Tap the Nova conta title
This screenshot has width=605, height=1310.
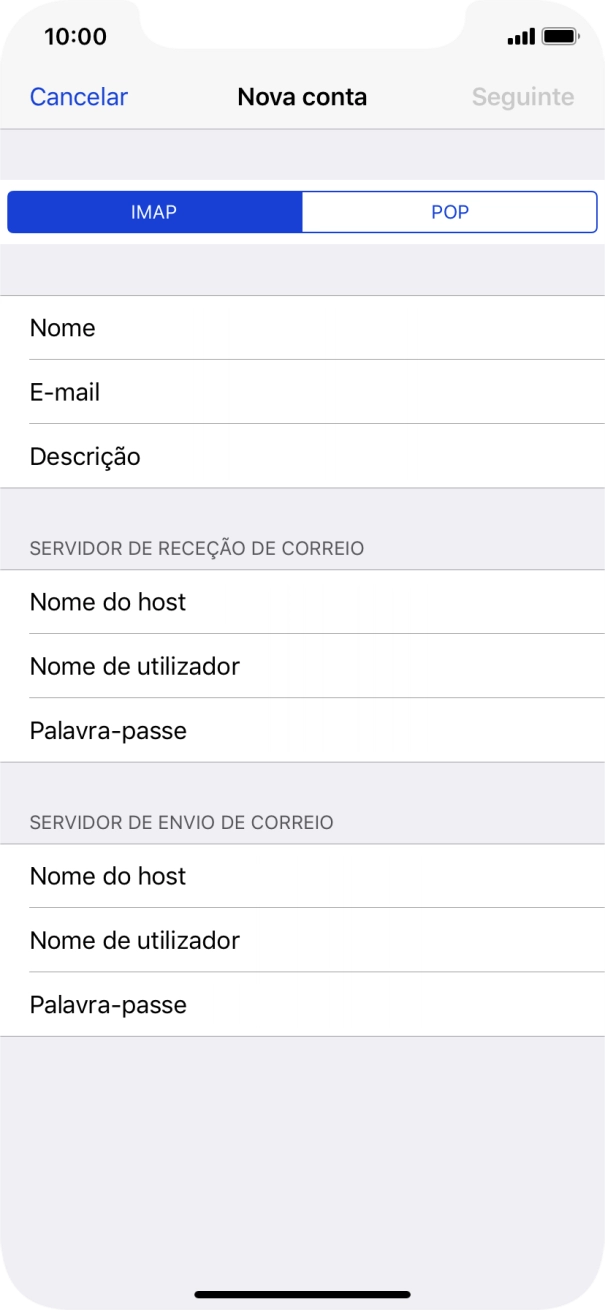(302, 96)
